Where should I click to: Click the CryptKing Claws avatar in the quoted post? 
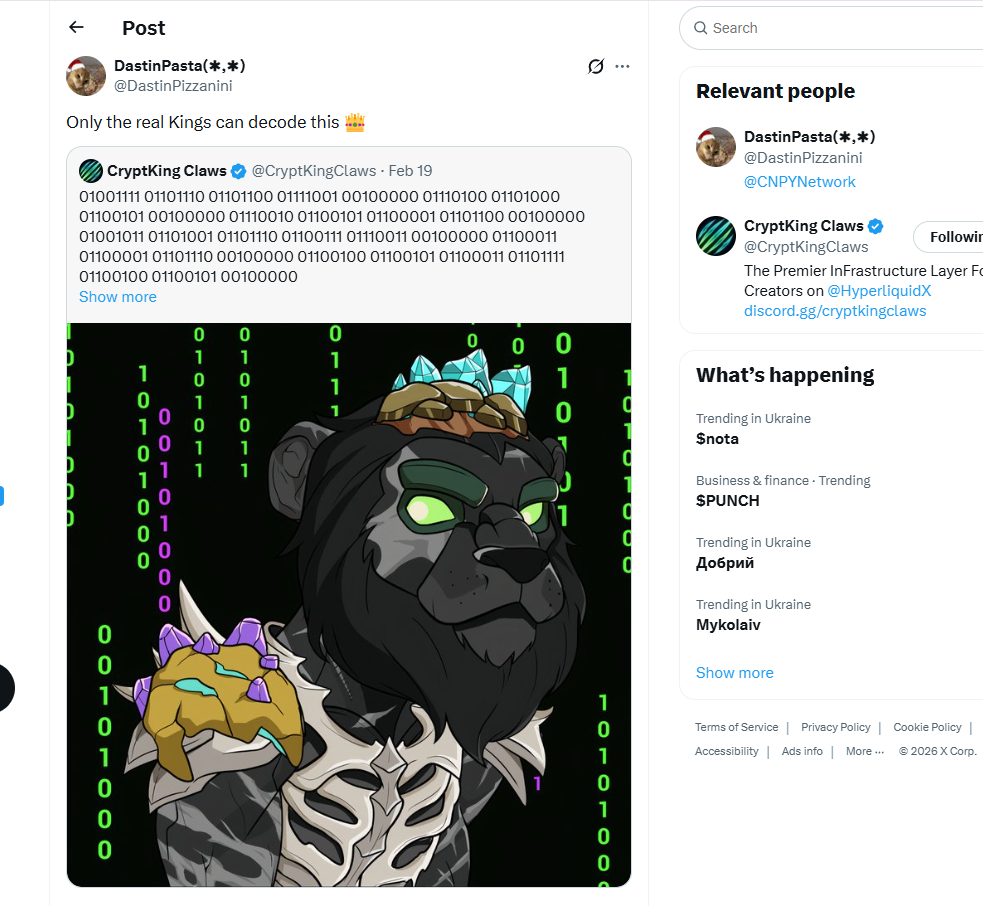click(x=91, y=171)
